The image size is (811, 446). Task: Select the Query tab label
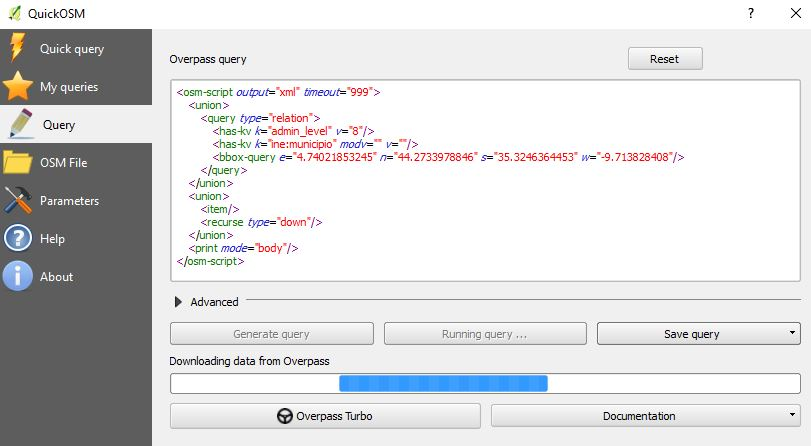tap(59, 125)
